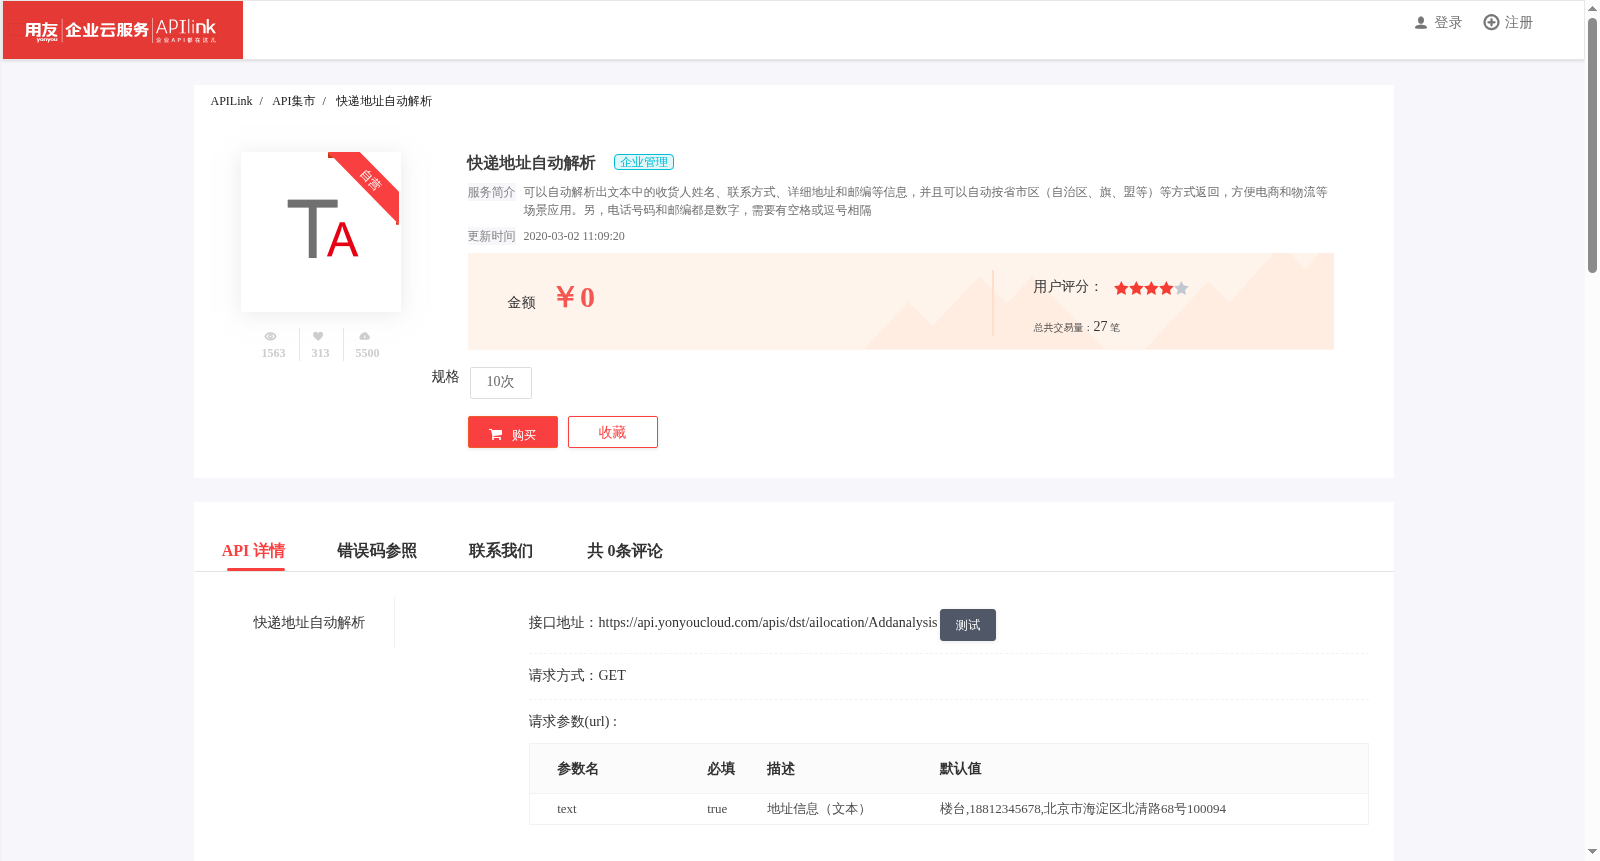Click the update time 2020-03-02 11:09:20
The height and width of the screenshot is (861, 1600).
point(574,236)
